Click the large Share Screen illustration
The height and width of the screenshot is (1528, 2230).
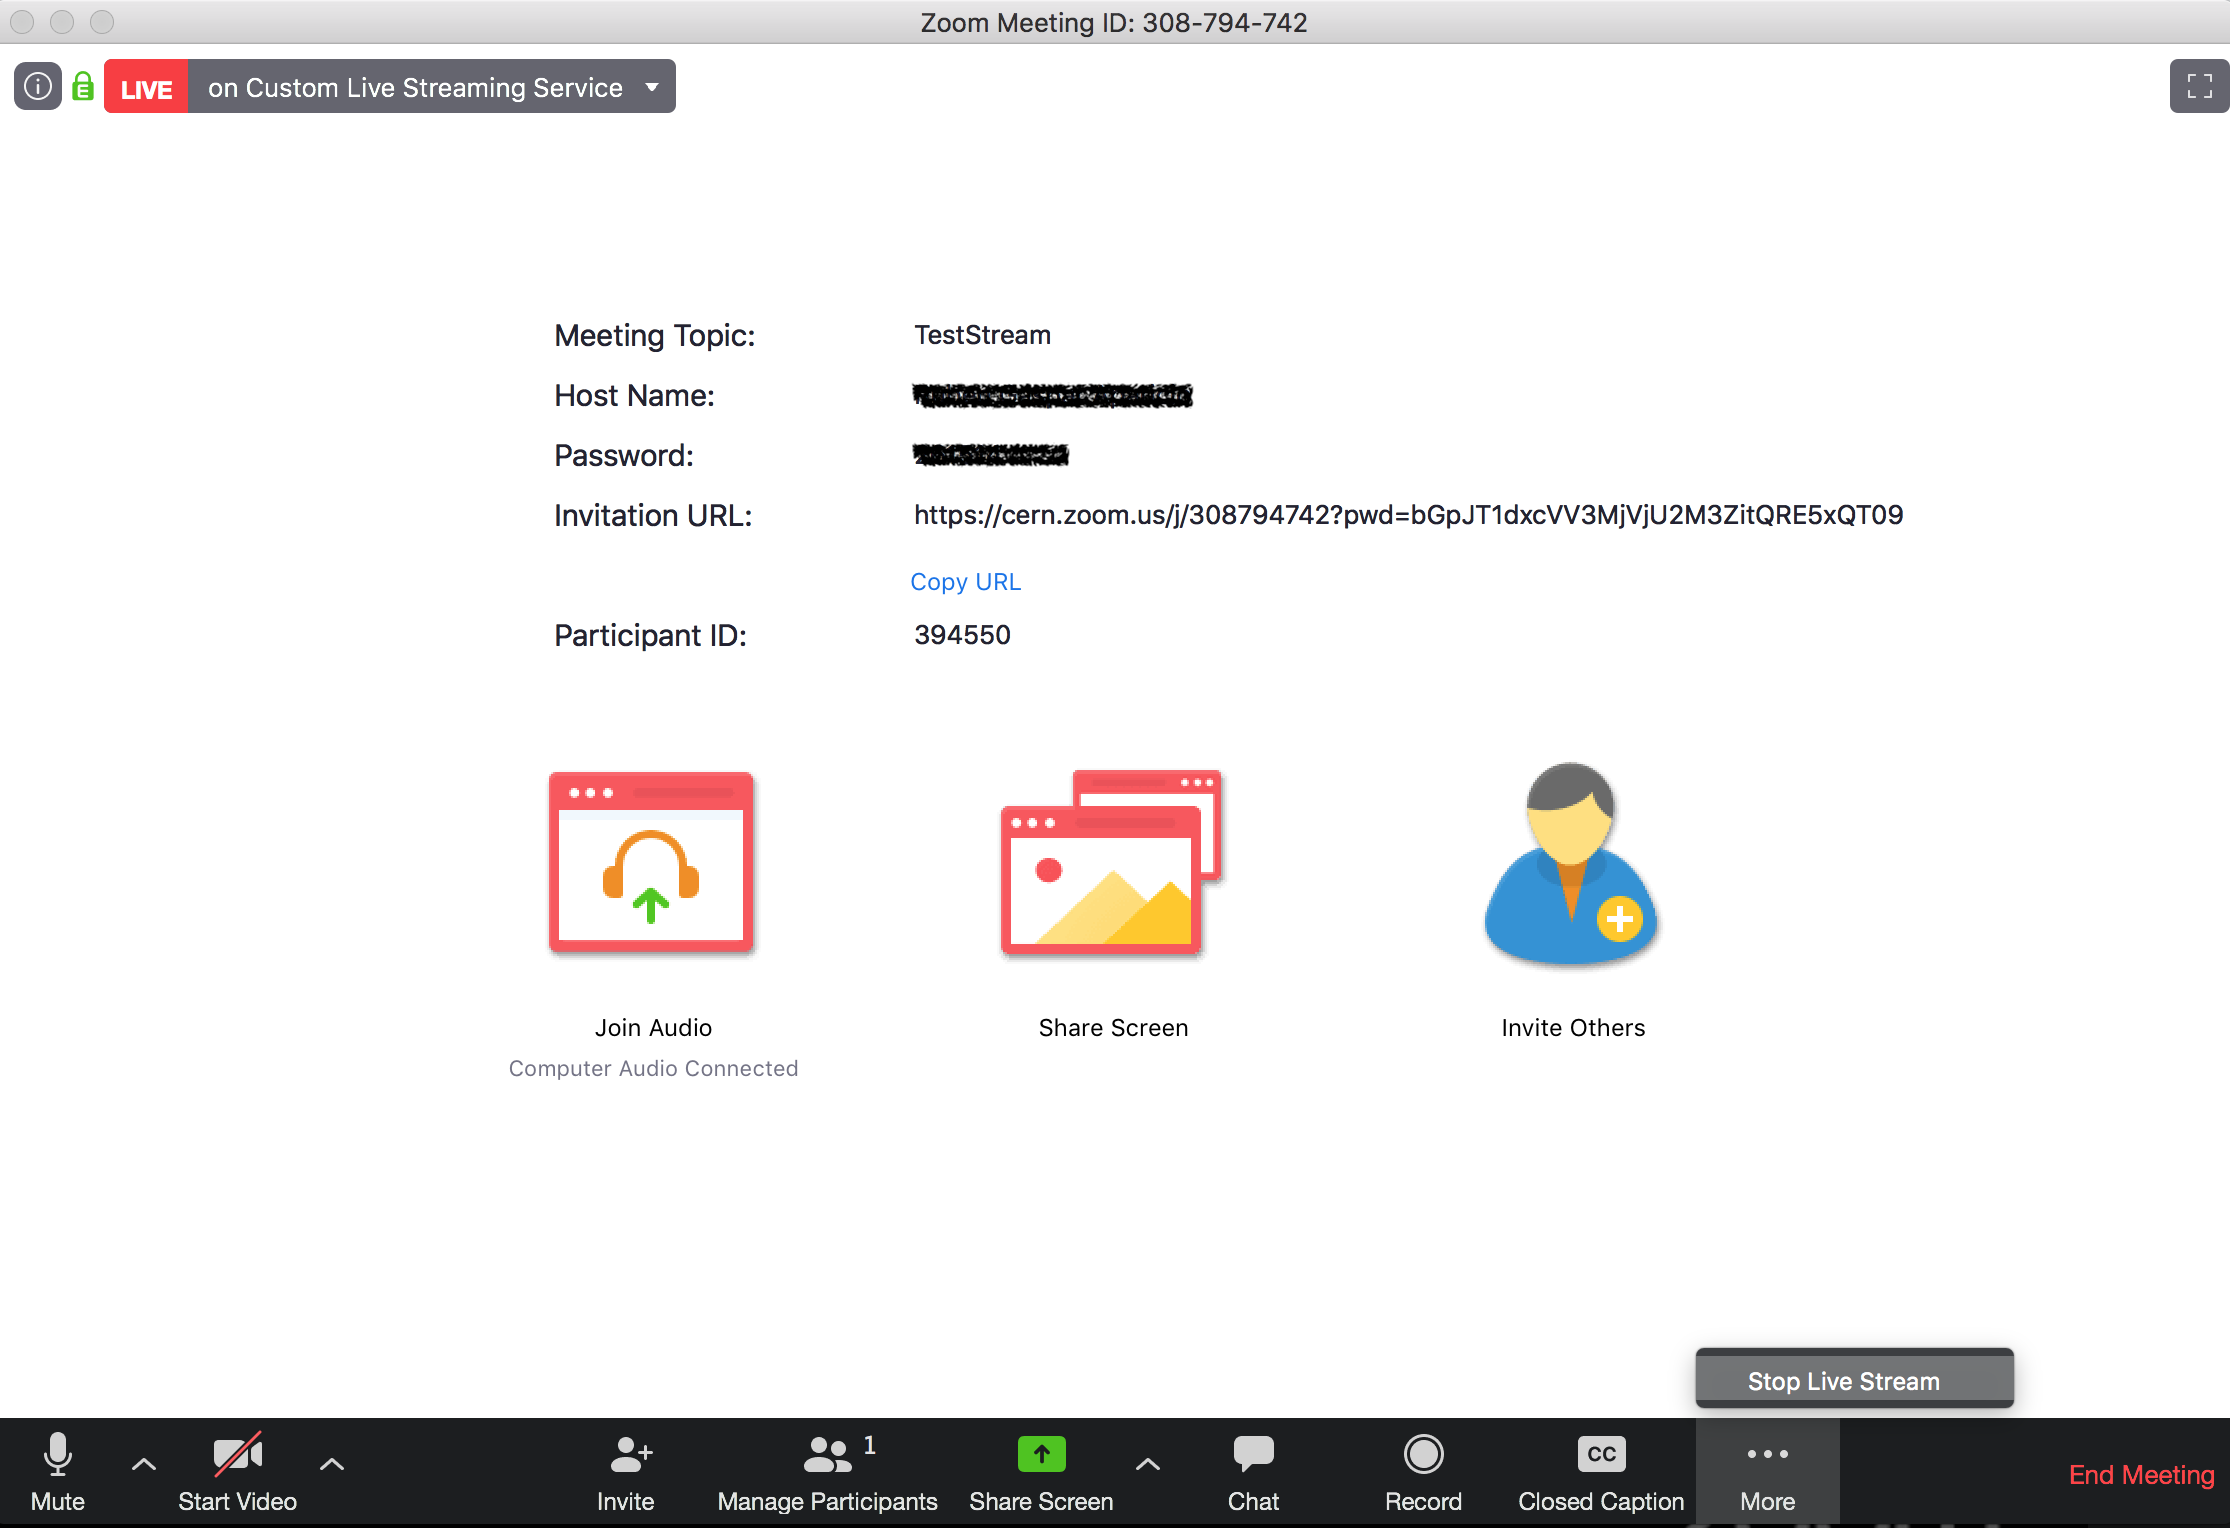point(1111,863)
